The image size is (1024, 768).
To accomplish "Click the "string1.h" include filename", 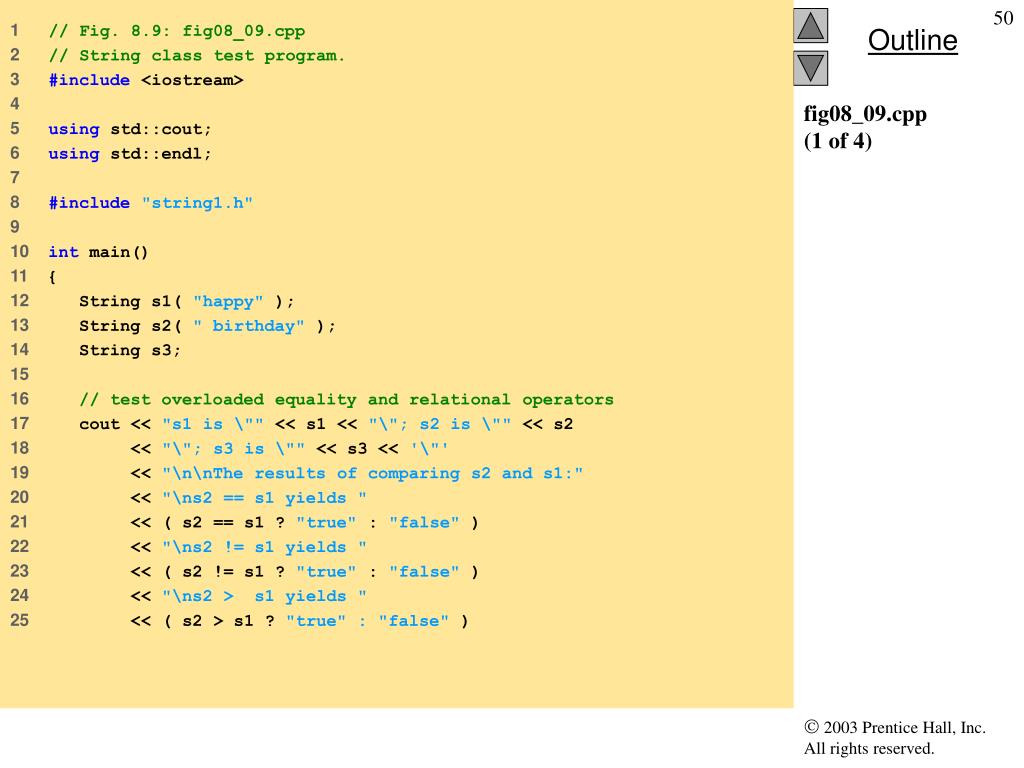I will click(197, 203).
